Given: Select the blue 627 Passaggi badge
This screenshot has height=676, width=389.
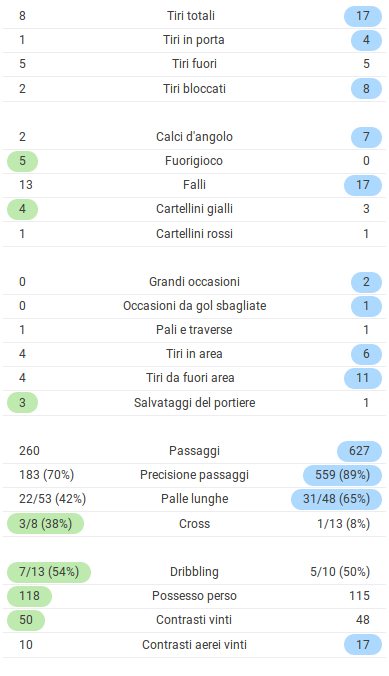Looking at the screenshot, I should point(359,451).
